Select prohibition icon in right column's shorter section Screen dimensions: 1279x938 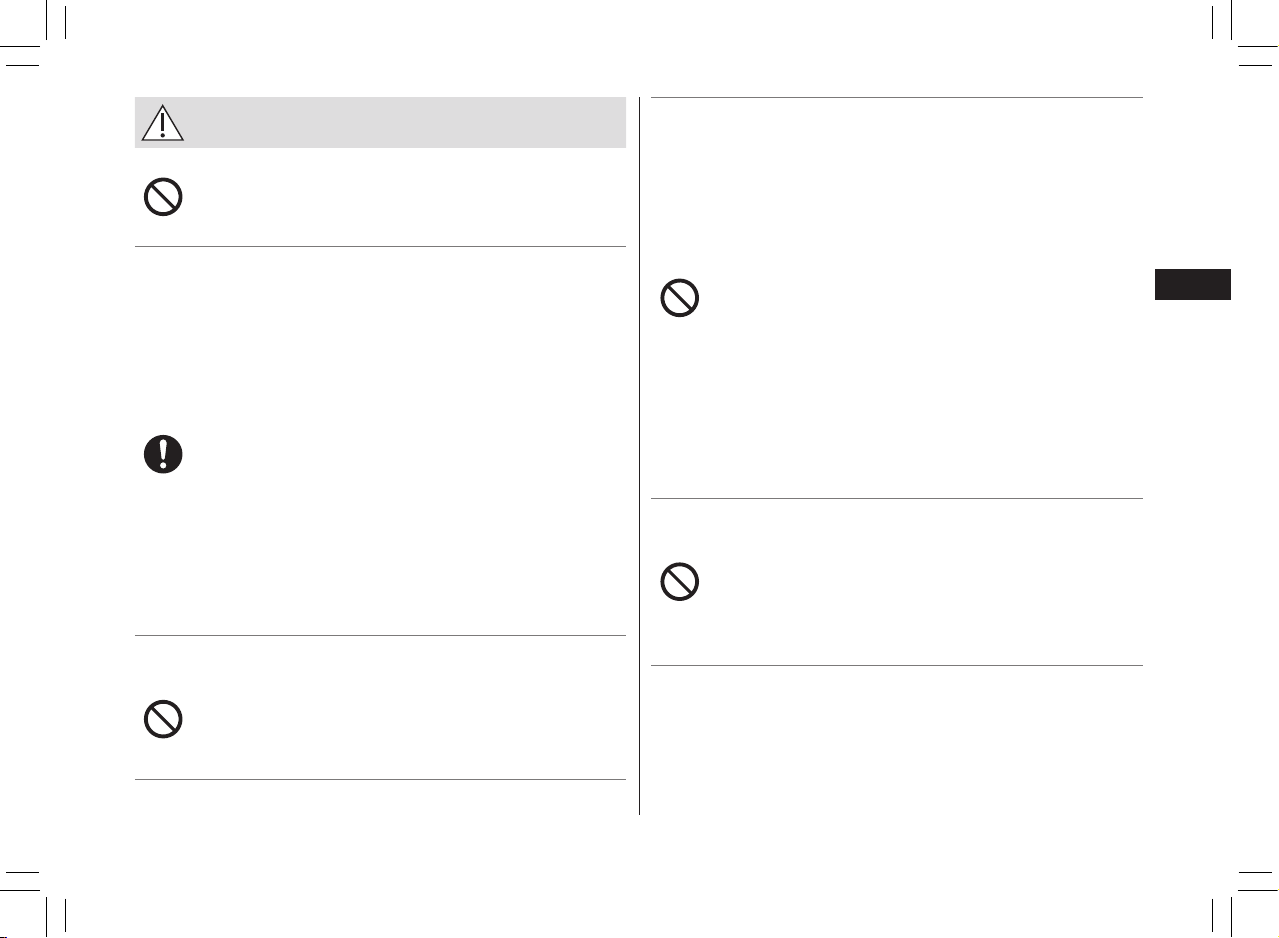click(679, 582)
